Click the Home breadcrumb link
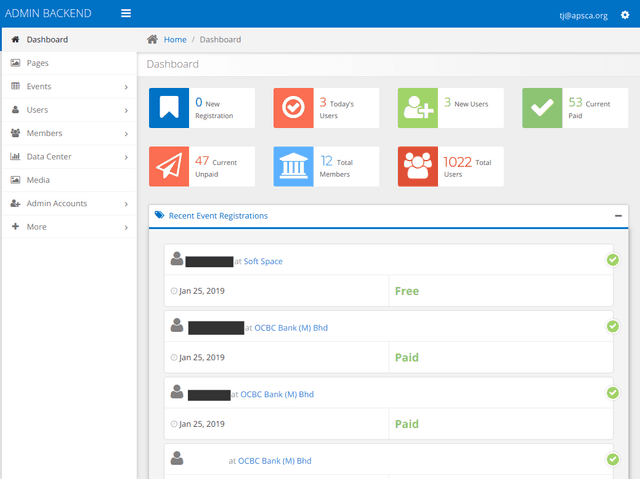This screenshot has width=640, height=479. pyautogui.click(x=175, y=40)
